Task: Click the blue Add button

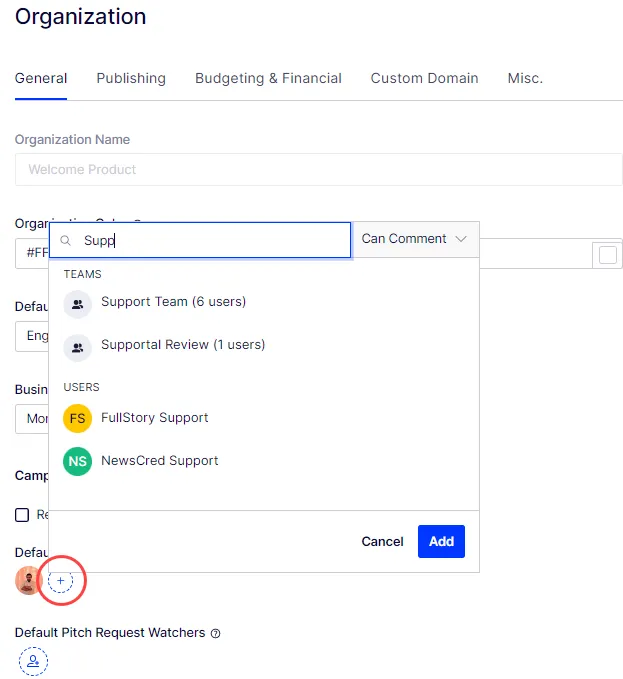Action: 441,541
